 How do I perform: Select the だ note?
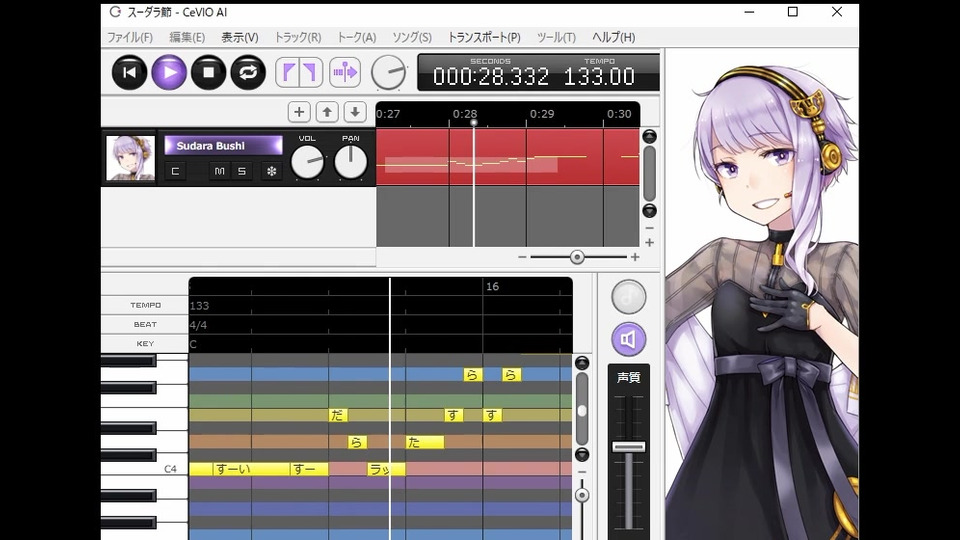click(338, 415)
